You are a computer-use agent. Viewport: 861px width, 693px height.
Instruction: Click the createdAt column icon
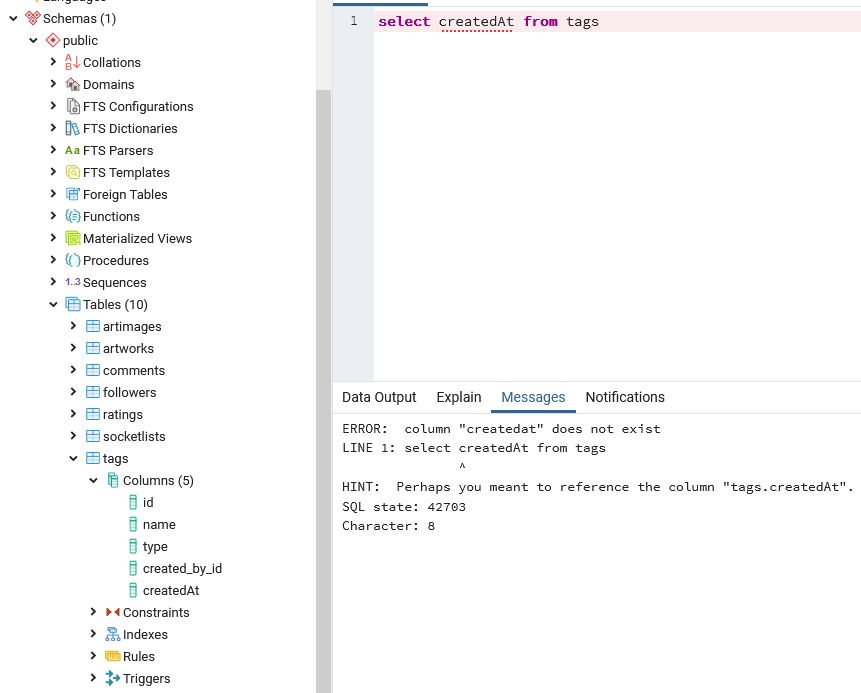click(x=133, y=590)
